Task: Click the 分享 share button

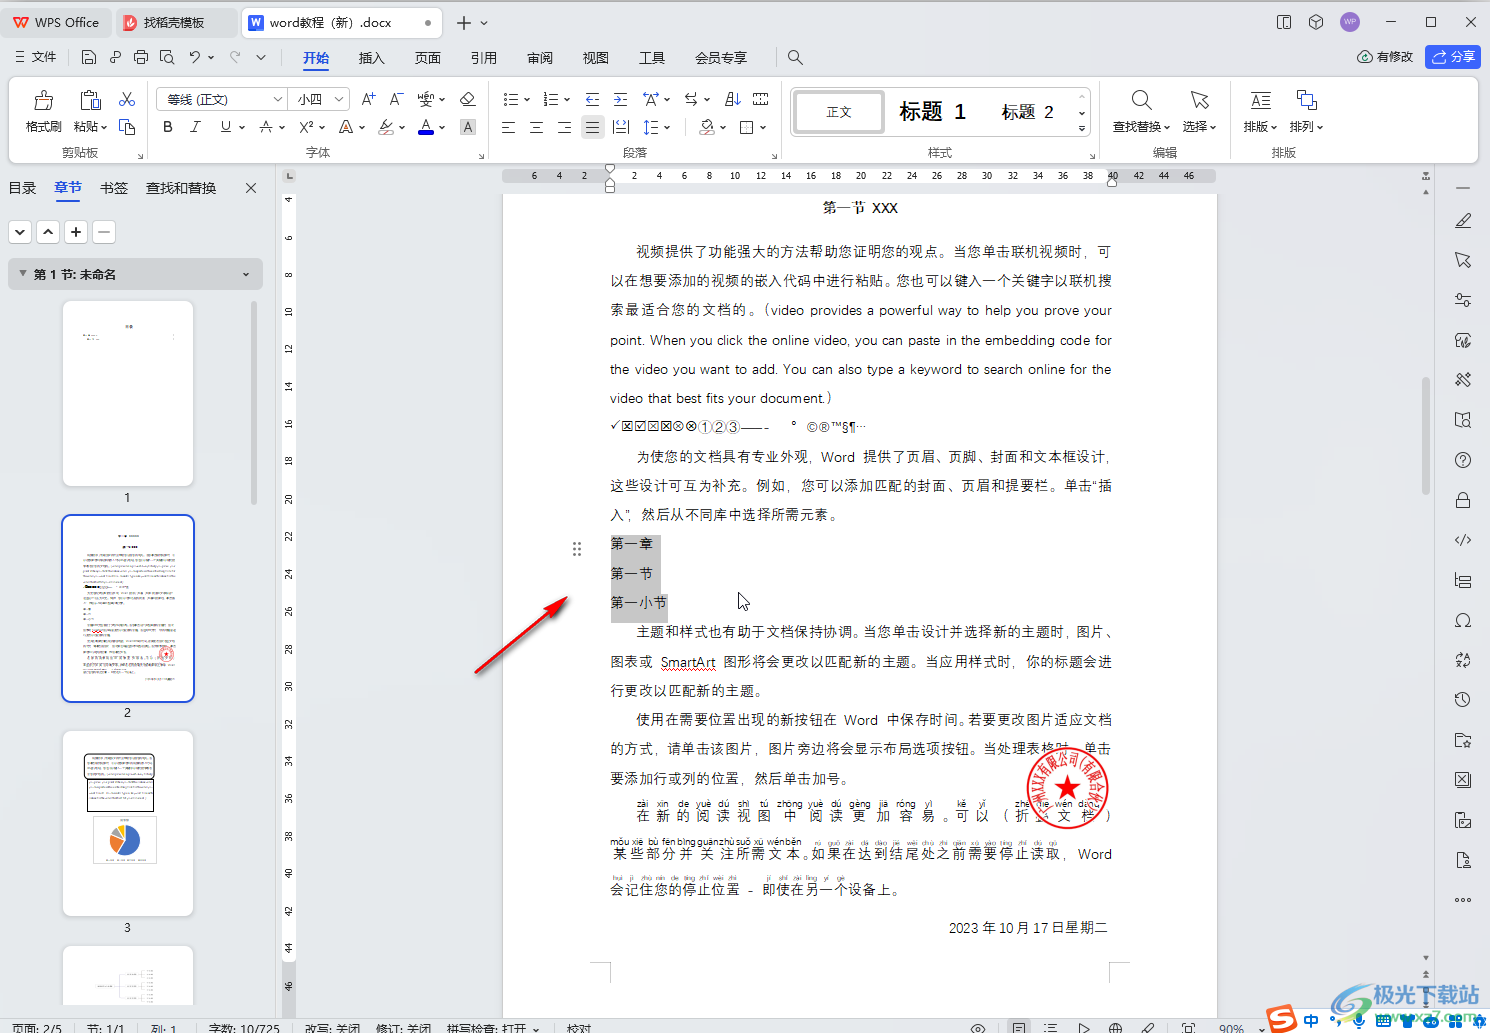Action: coord(1453,57)
